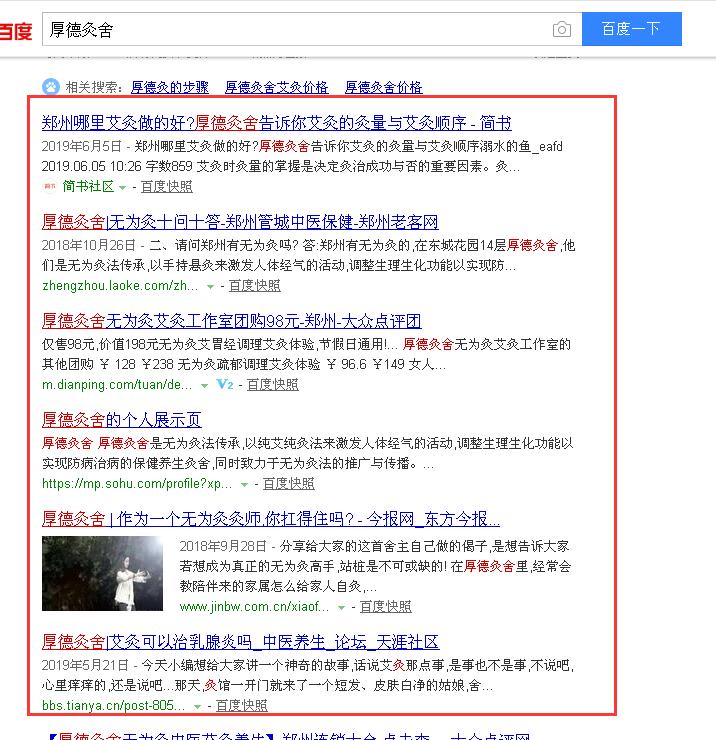Open the arrow next to bbs.tianya.cn
Image resolution: width=716 pixels, height=740 pixels.
(197, 706)
